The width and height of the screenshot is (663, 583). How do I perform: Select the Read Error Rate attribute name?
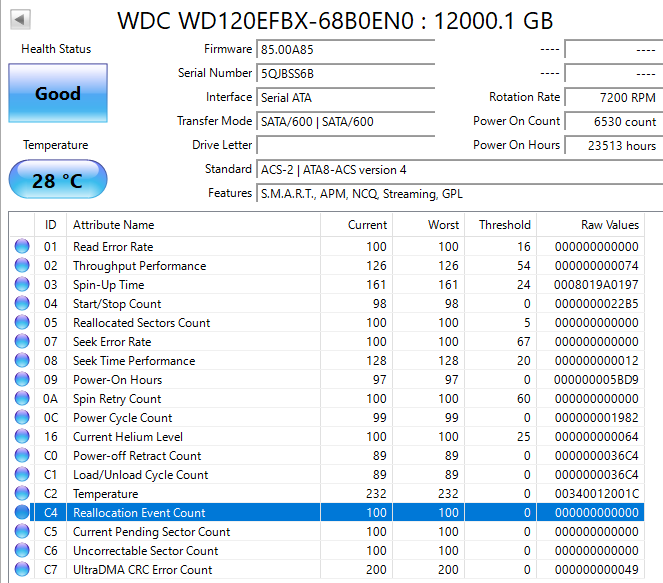point(113,246)
